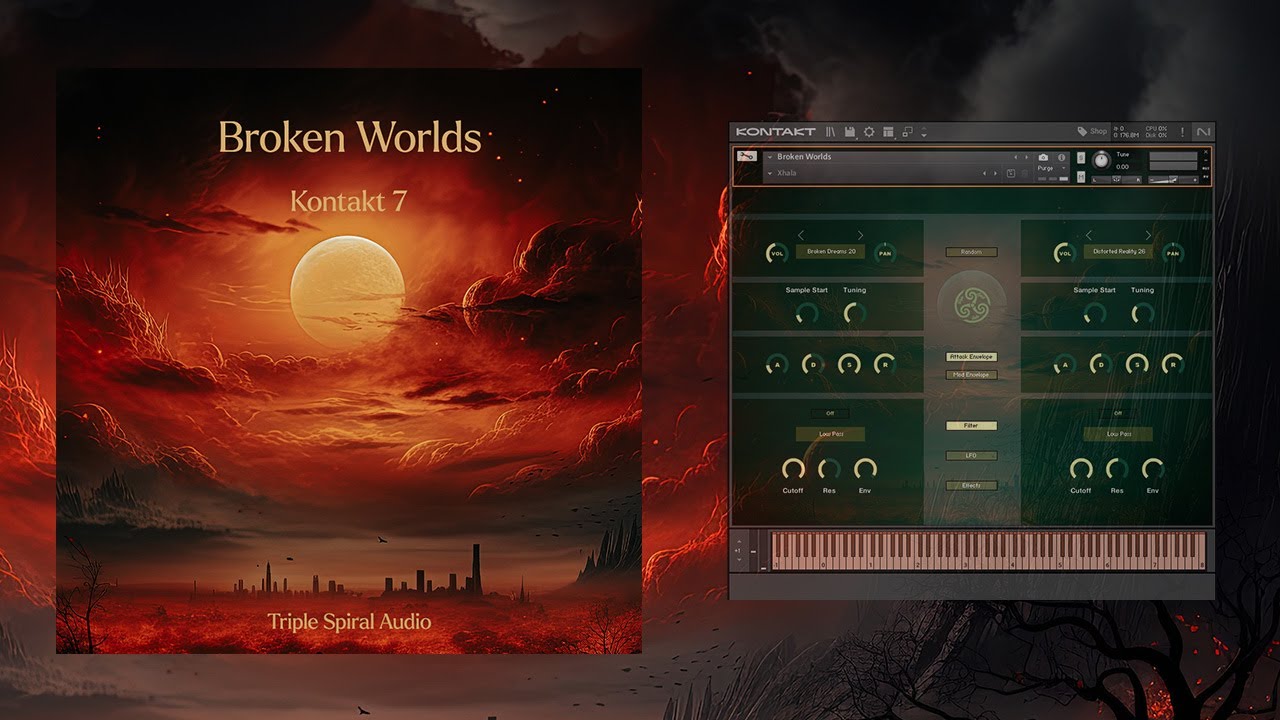Switch to the Mod Envelope tab

click(x=971, y=375)
